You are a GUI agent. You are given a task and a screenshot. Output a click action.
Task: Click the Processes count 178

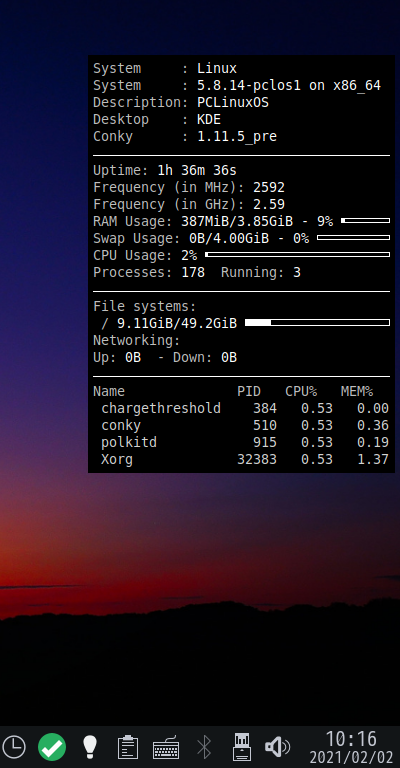tap(193, 272)
